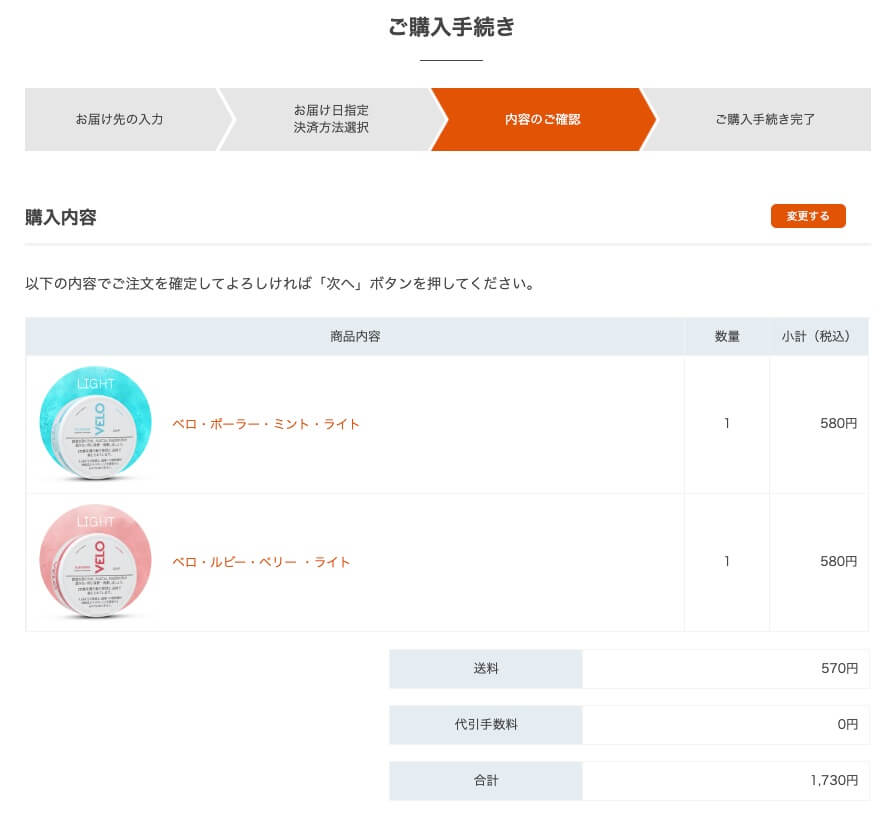This screenshot has height=832, width=890.
Task: Click the instruction text mentioning 「次へ」ボタン
Action: coord(280,283)
